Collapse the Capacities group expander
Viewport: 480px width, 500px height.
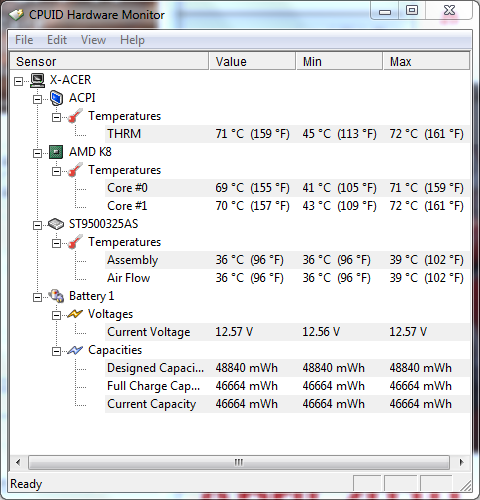56,351
